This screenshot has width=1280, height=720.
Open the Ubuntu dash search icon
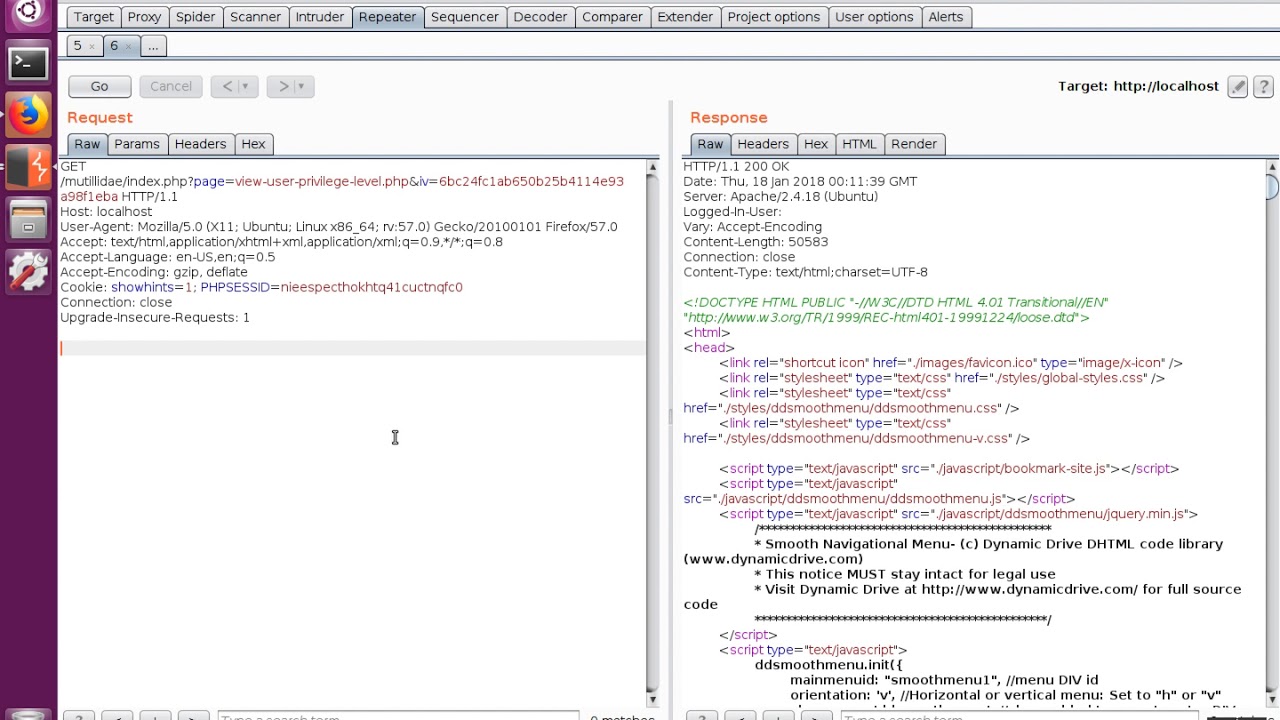28,12
